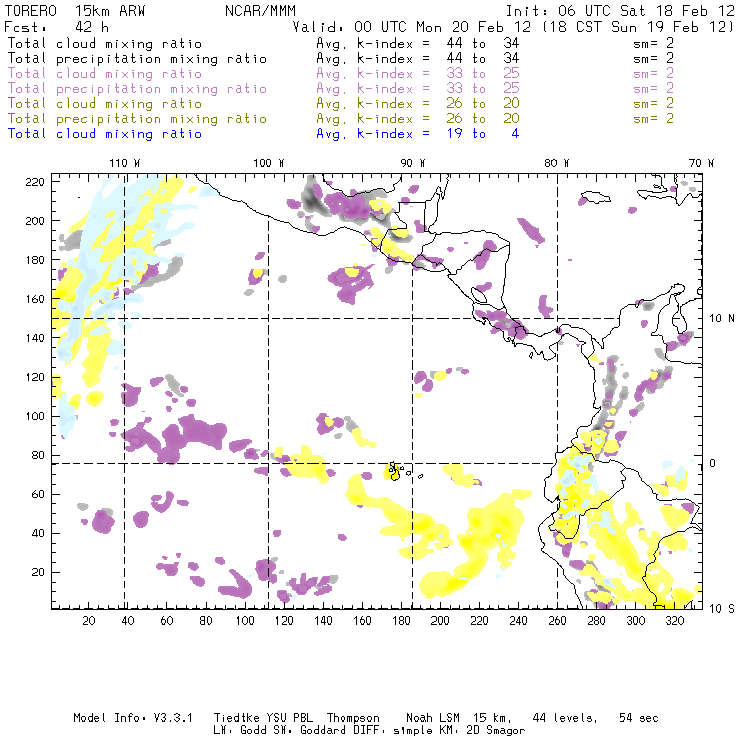
Task: Click the 'Fcst: 42 h' forecast hour text
Action: [57, 27]
